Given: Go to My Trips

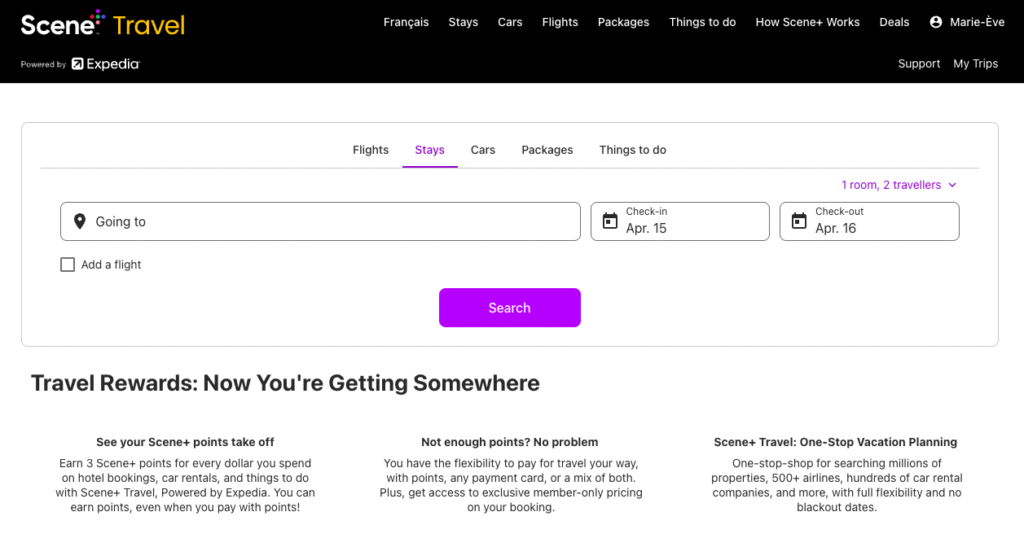Looking at the screenshot, I should click(975, 64).
